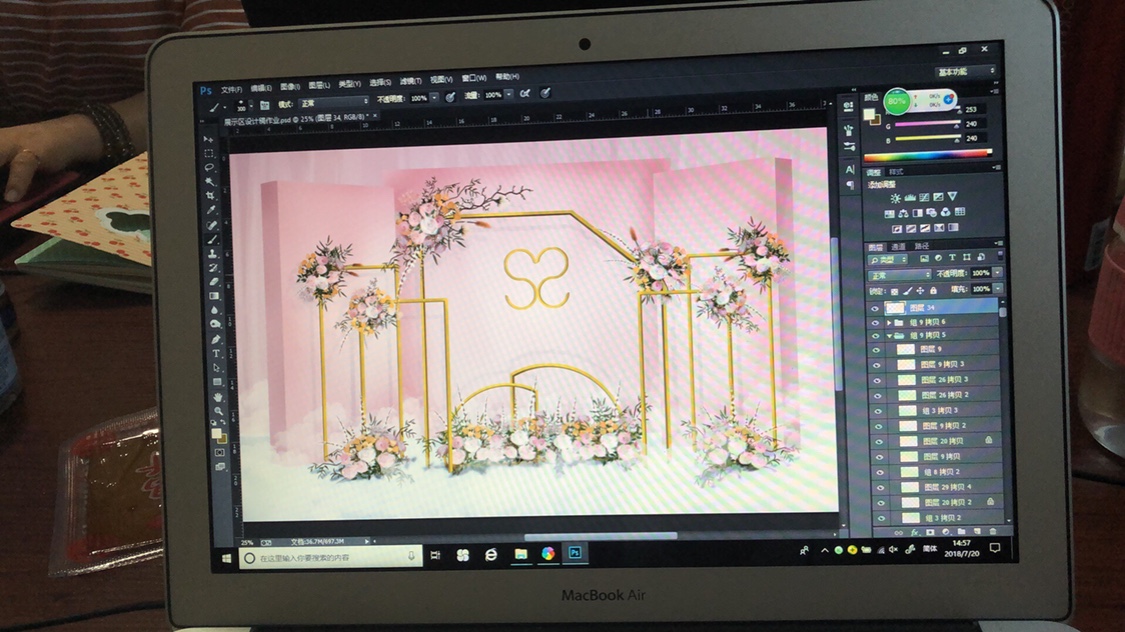Select the Rectangular Marquee tool

[208, 153]
